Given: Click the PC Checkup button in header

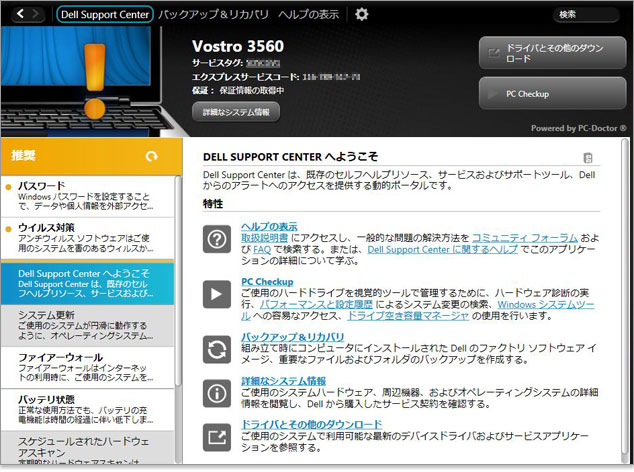Looking at the screenshot, I should [x=552, y=93].
